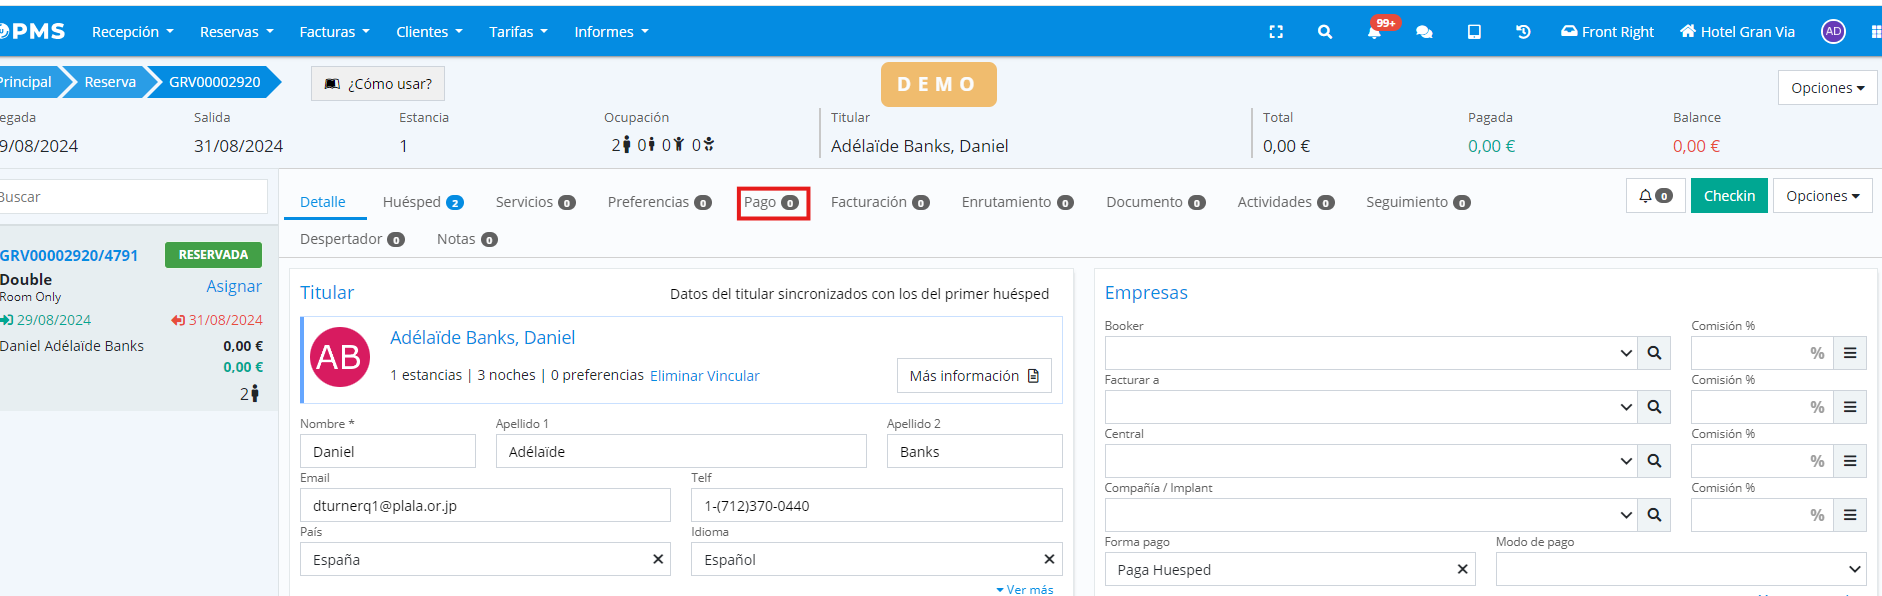Click the Asignar room link
This screenshot has height=596, width=1882.
tap(234, 286)
